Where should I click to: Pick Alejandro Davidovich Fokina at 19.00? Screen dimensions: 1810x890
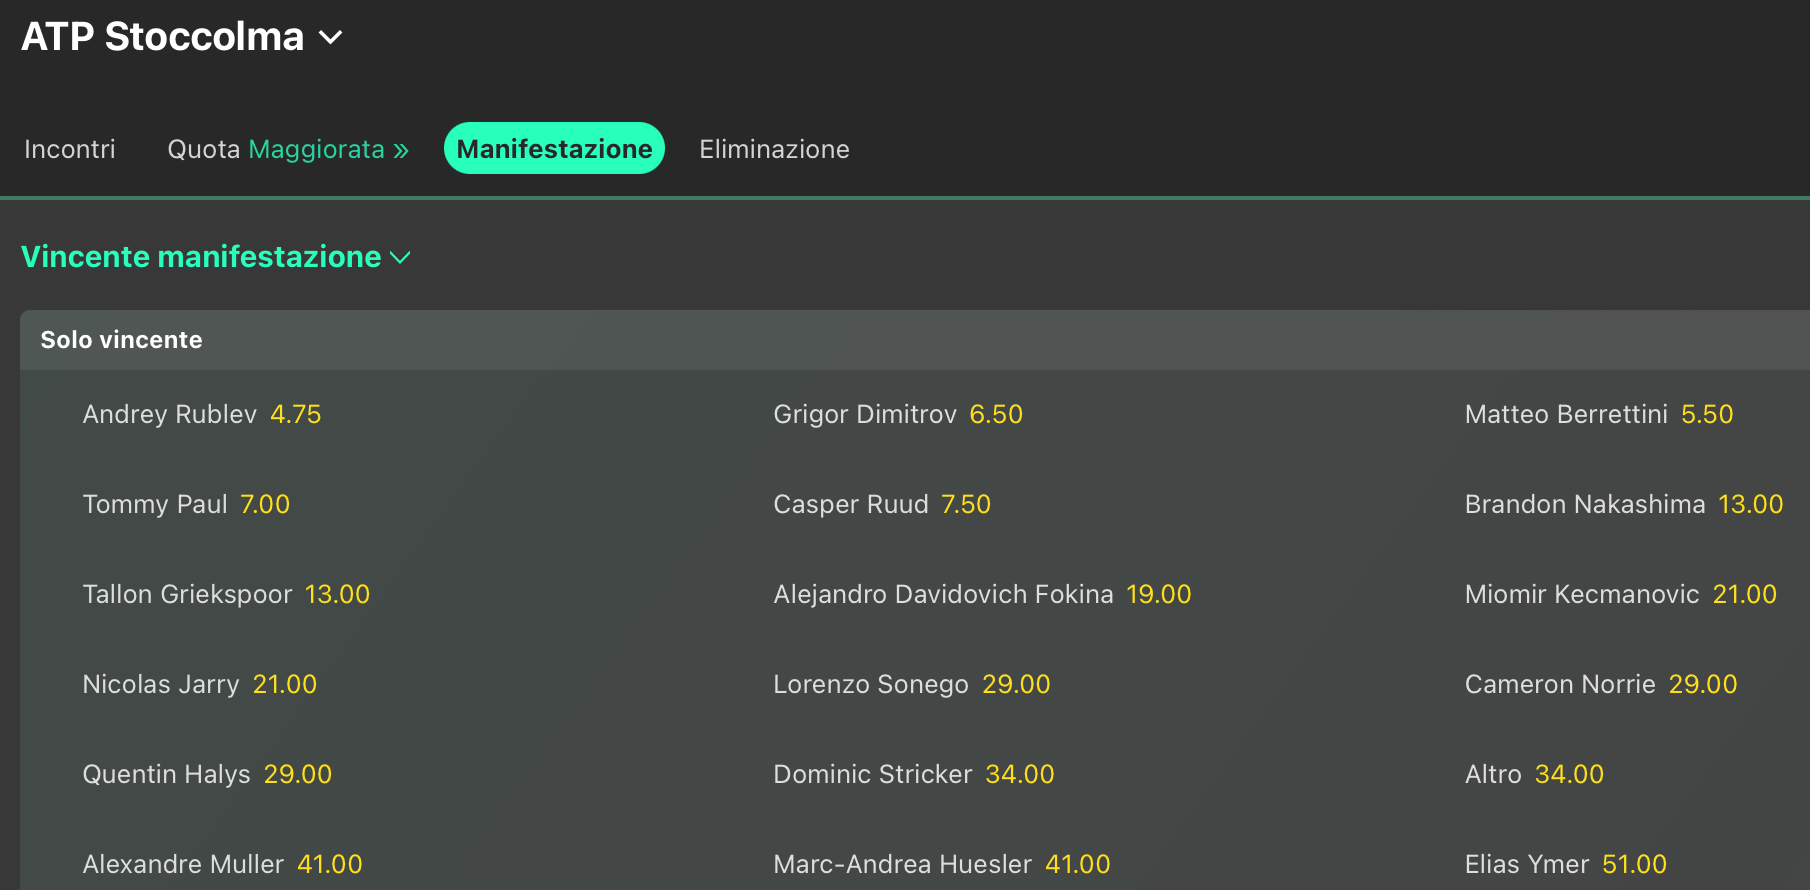pyautogui.click(x=981, y=594)
